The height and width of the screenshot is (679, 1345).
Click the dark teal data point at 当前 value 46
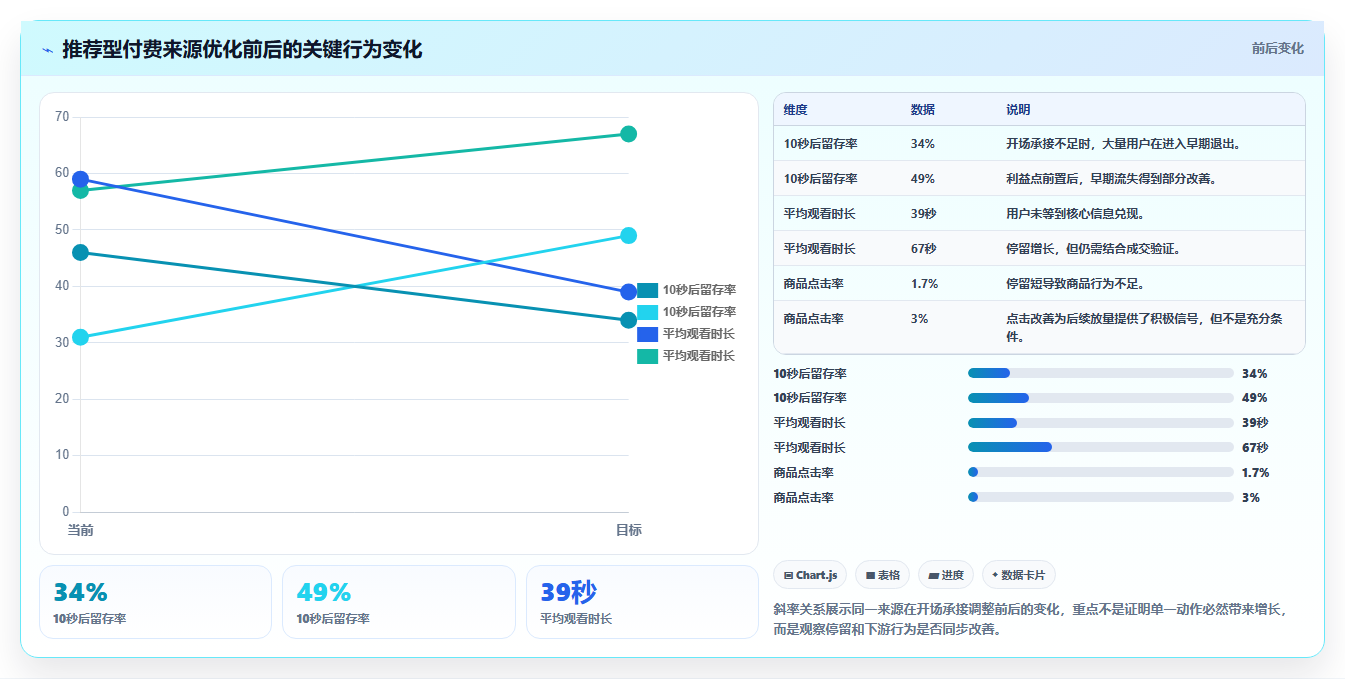coord(81,253)
